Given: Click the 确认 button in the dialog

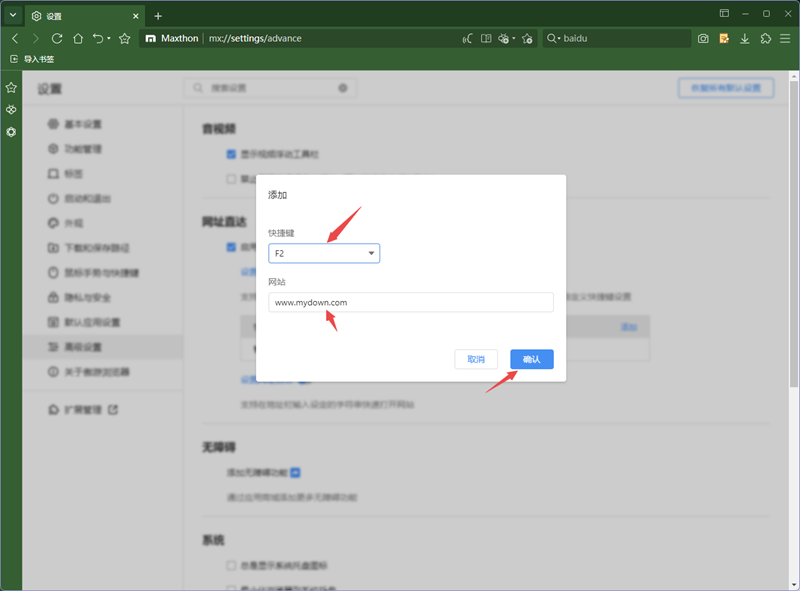Looking at the screenshot, I should coord(531,359).
